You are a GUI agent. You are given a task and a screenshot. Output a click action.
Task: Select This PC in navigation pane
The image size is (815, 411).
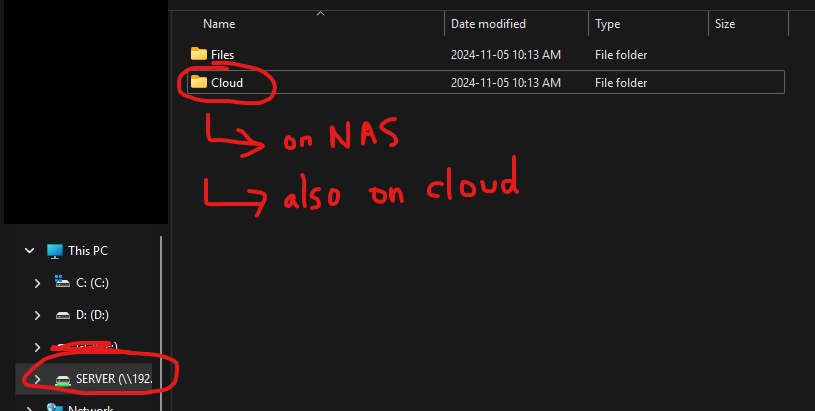tap(88, 251)
